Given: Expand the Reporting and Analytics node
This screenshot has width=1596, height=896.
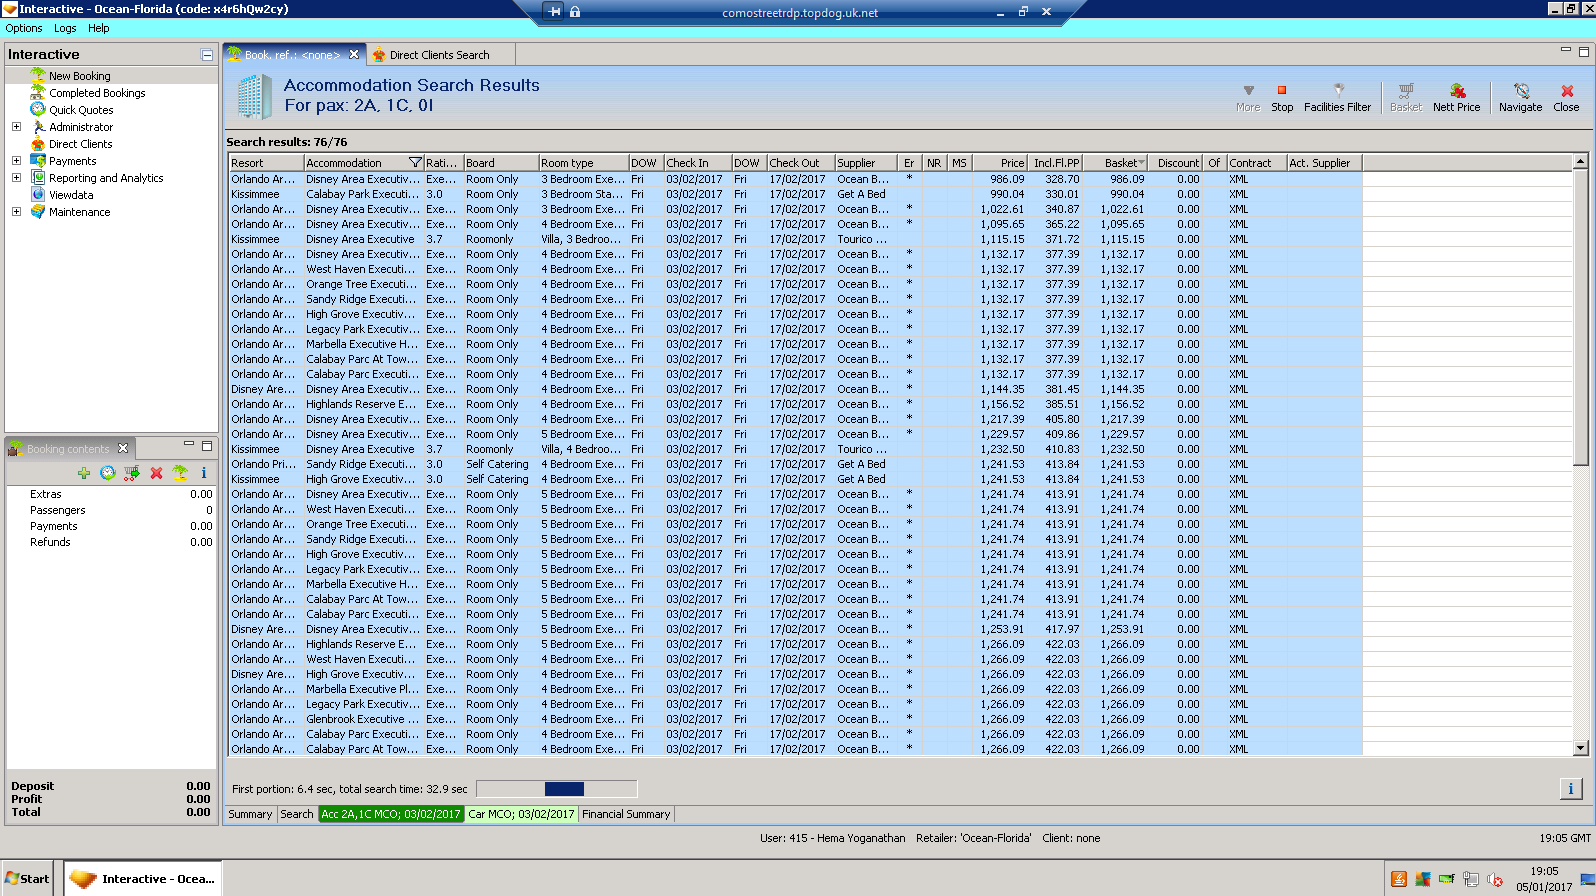Looking at the screenshot, I should pyautogui.click(x=16, y=178).
